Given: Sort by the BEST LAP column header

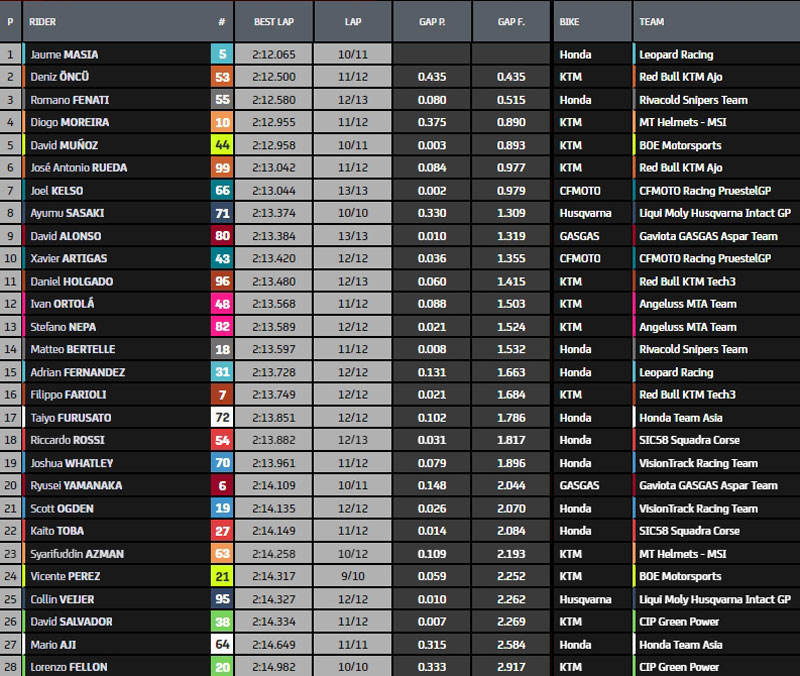Looking at the screenshot, I should pos(272,20).
